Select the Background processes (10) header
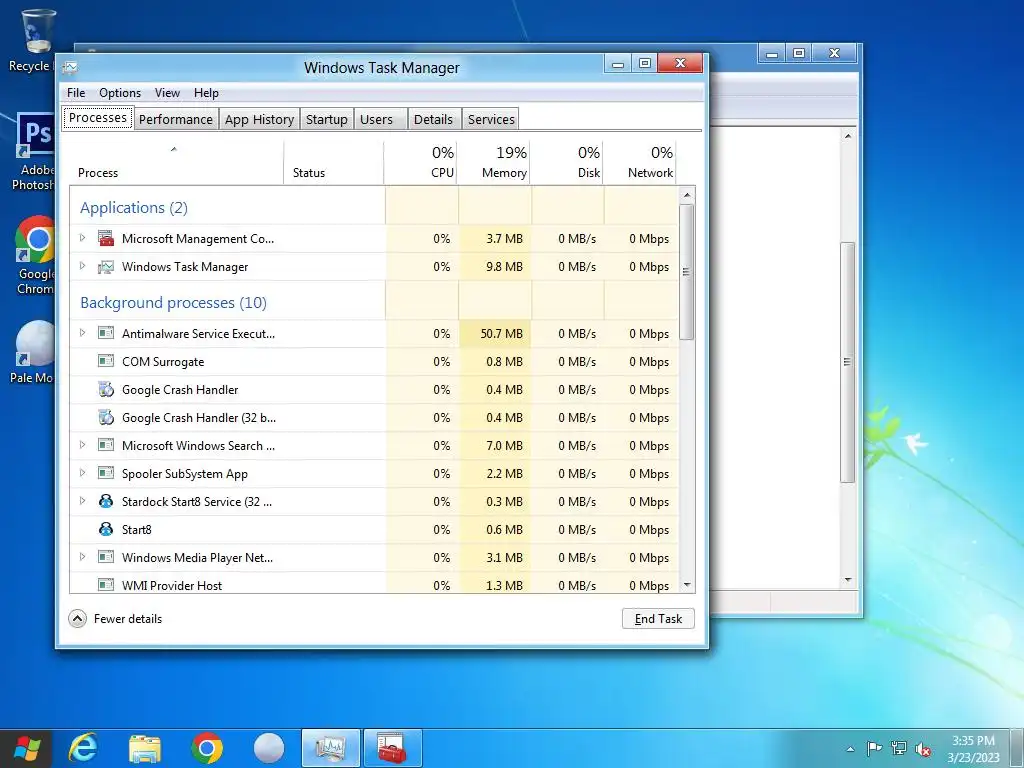The width and height of the screenshot is (1024, 768). (173, 302)
